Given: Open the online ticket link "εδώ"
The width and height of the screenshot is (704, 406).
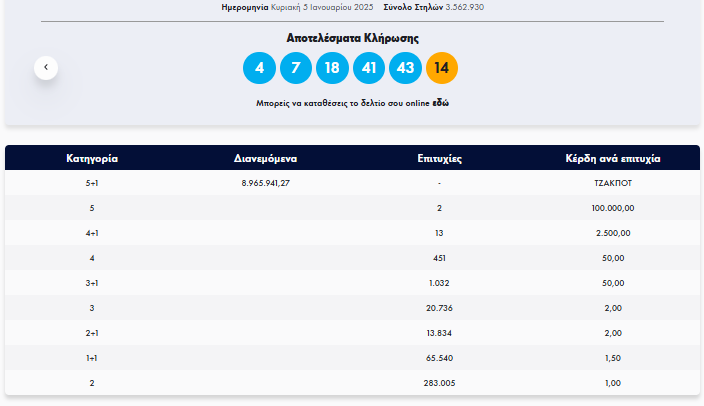Looking at the screenshot, I should (x=440, y=103).
